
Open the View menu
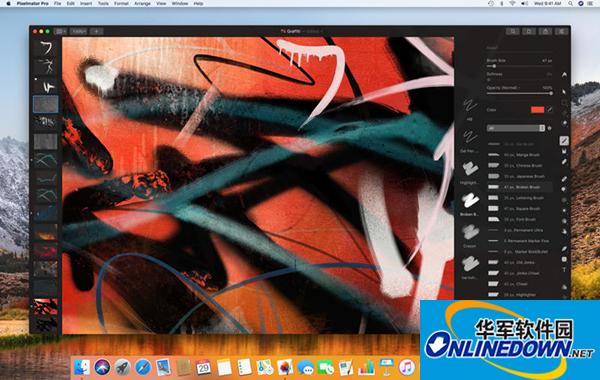(161, 3)
